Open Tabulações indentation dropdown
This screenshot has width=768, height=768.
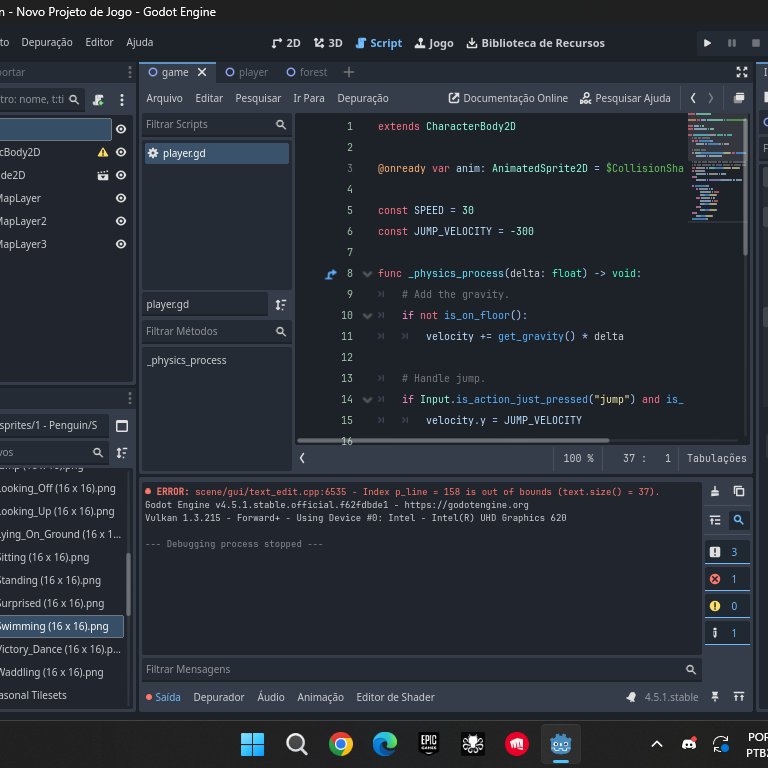[x=717, y=458]
